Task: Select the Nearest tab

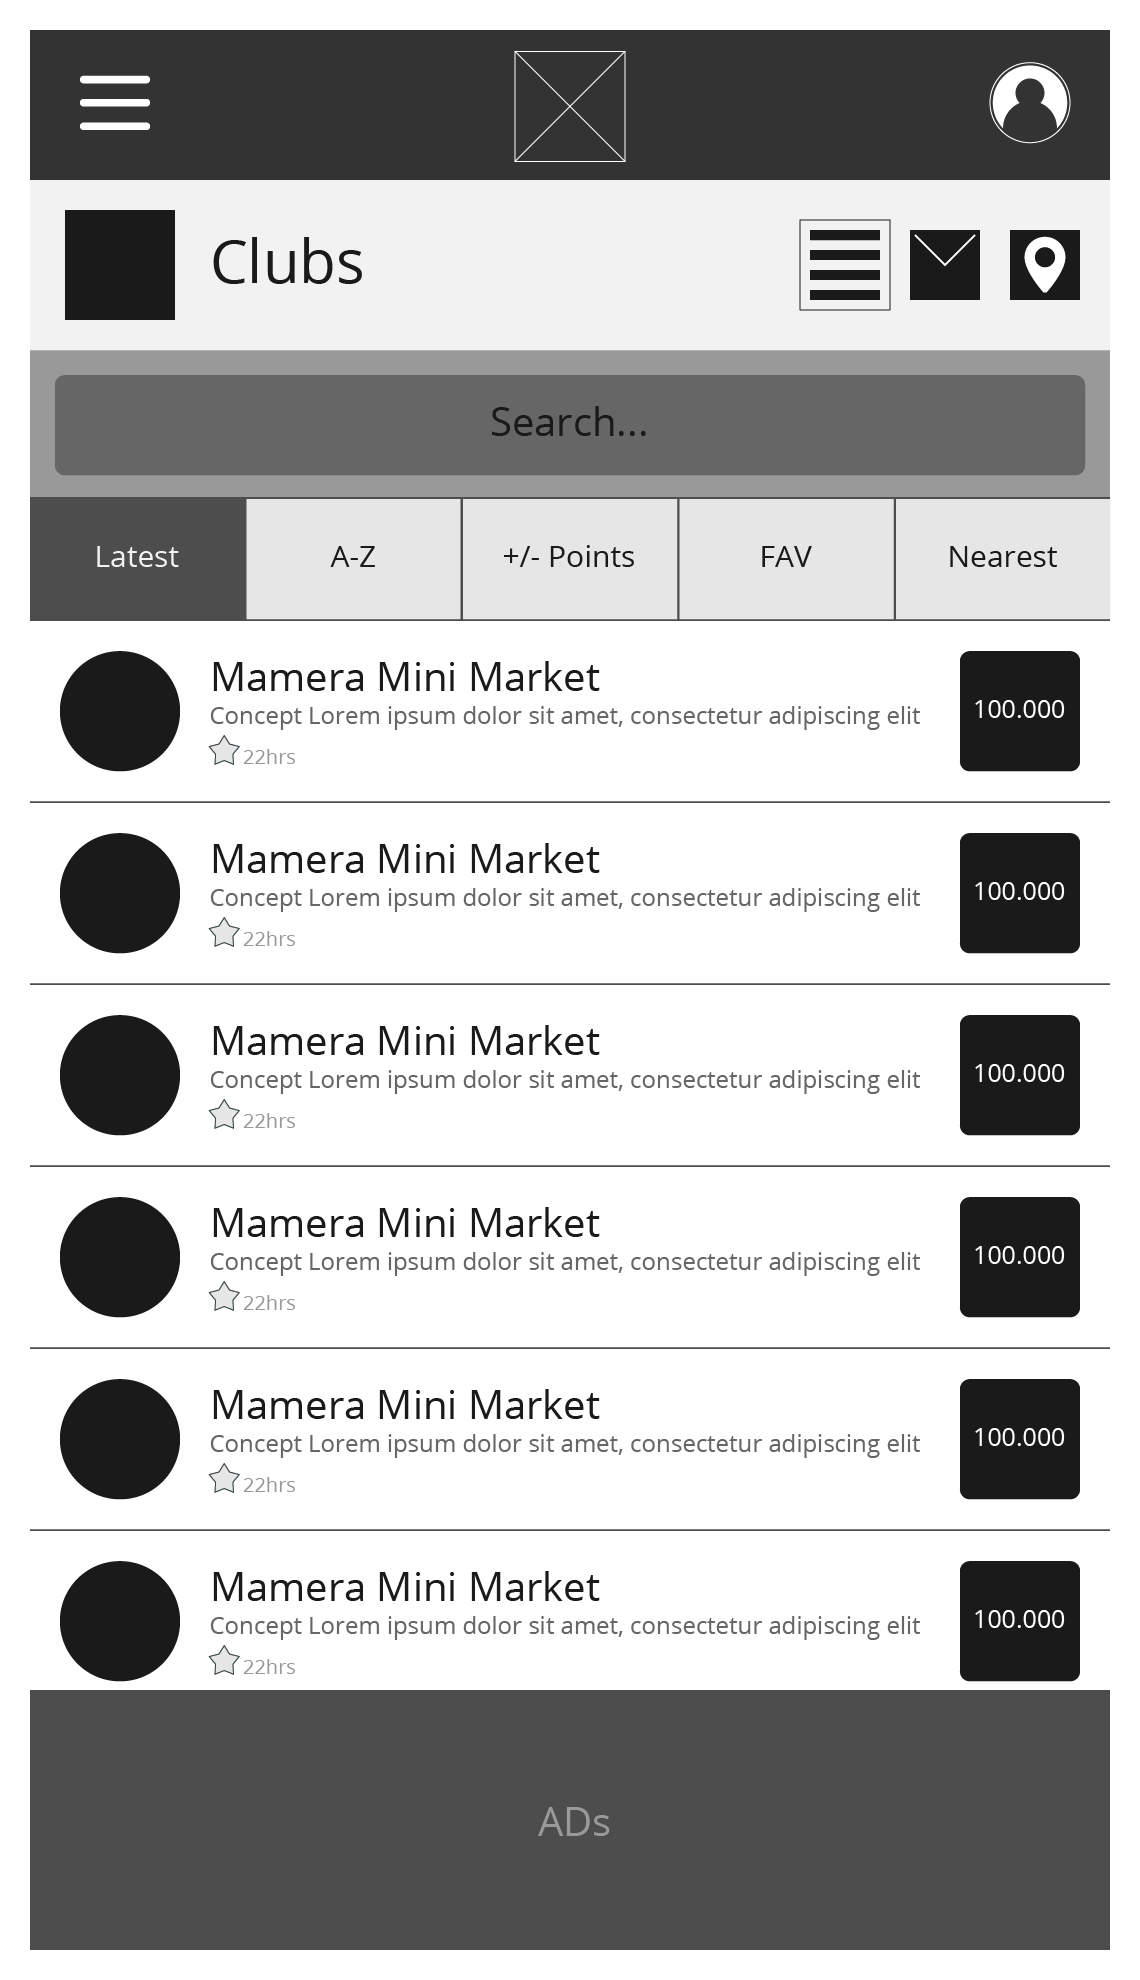Action: click(1002, 558)
